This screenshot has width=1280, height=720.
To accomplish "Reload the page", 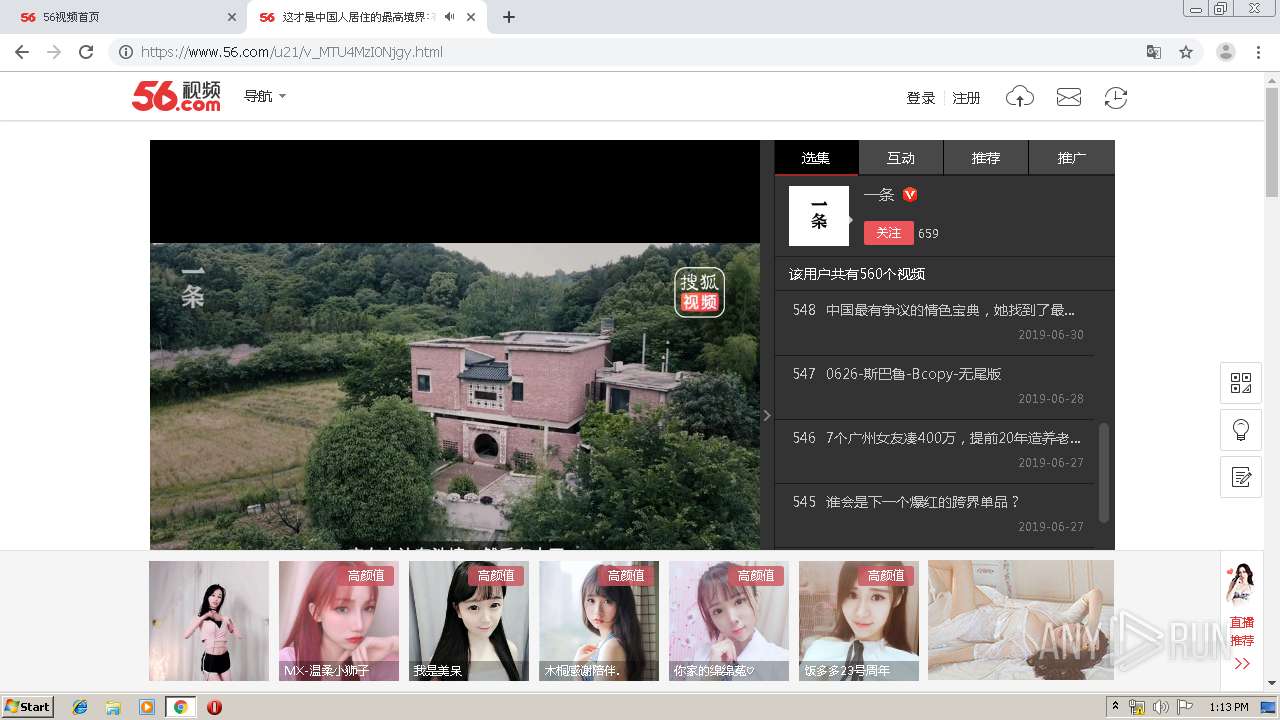I will click(86, 52).
